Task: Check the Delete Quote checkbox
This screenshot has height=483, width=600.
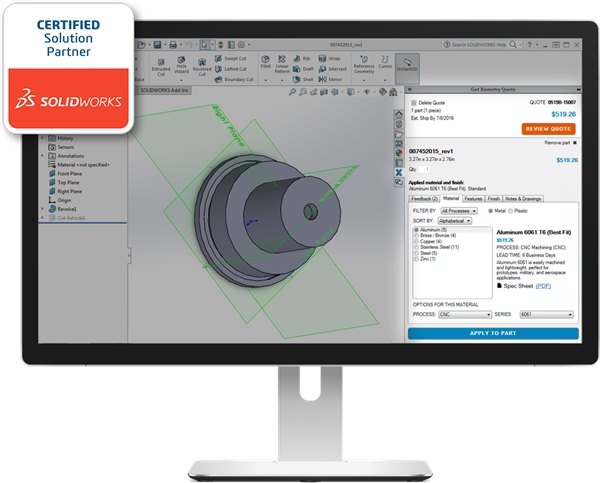Action: pyautogui.click(x=415, y=102)
